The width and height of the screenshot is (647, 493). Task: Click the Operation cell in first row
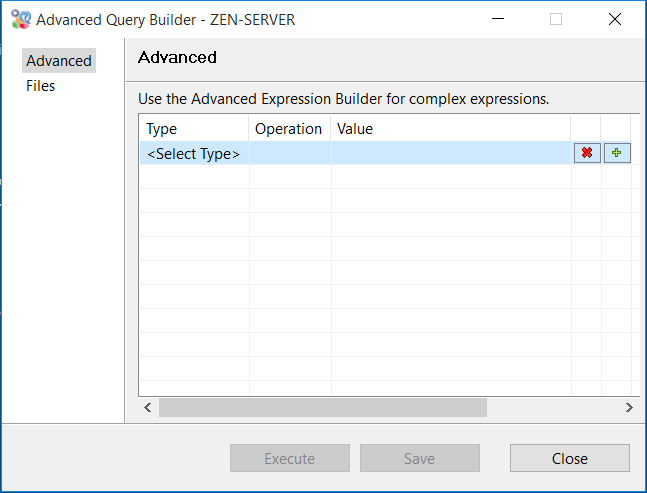click(290, 154)
